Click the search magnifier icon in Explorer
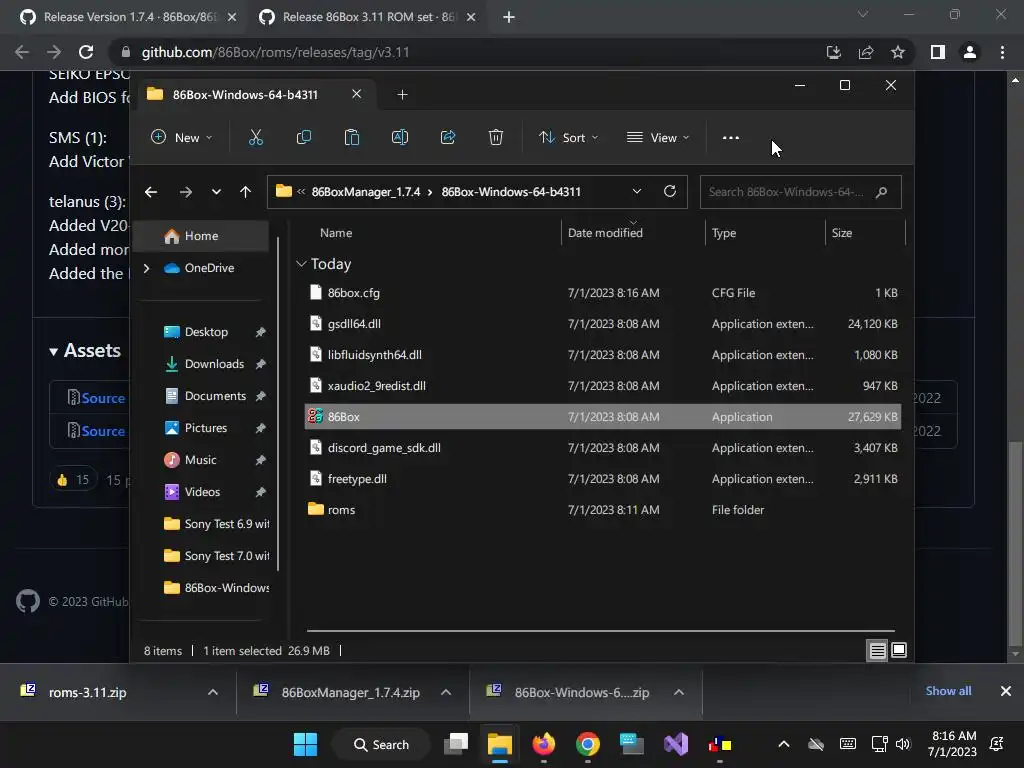 (x=882, y=192)
